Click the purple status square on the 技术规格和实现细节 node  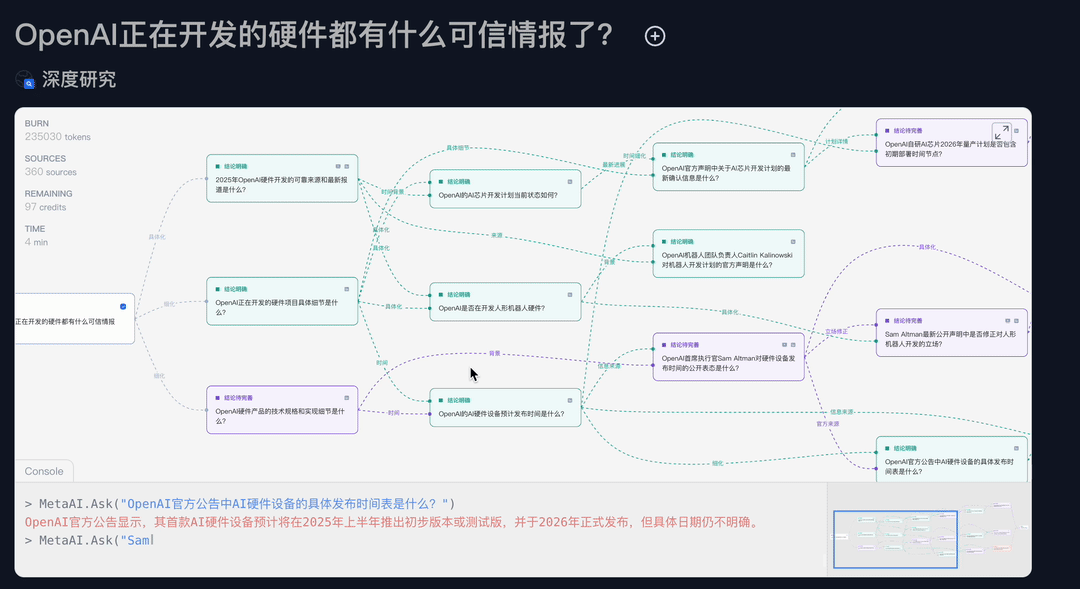point(218,397)
